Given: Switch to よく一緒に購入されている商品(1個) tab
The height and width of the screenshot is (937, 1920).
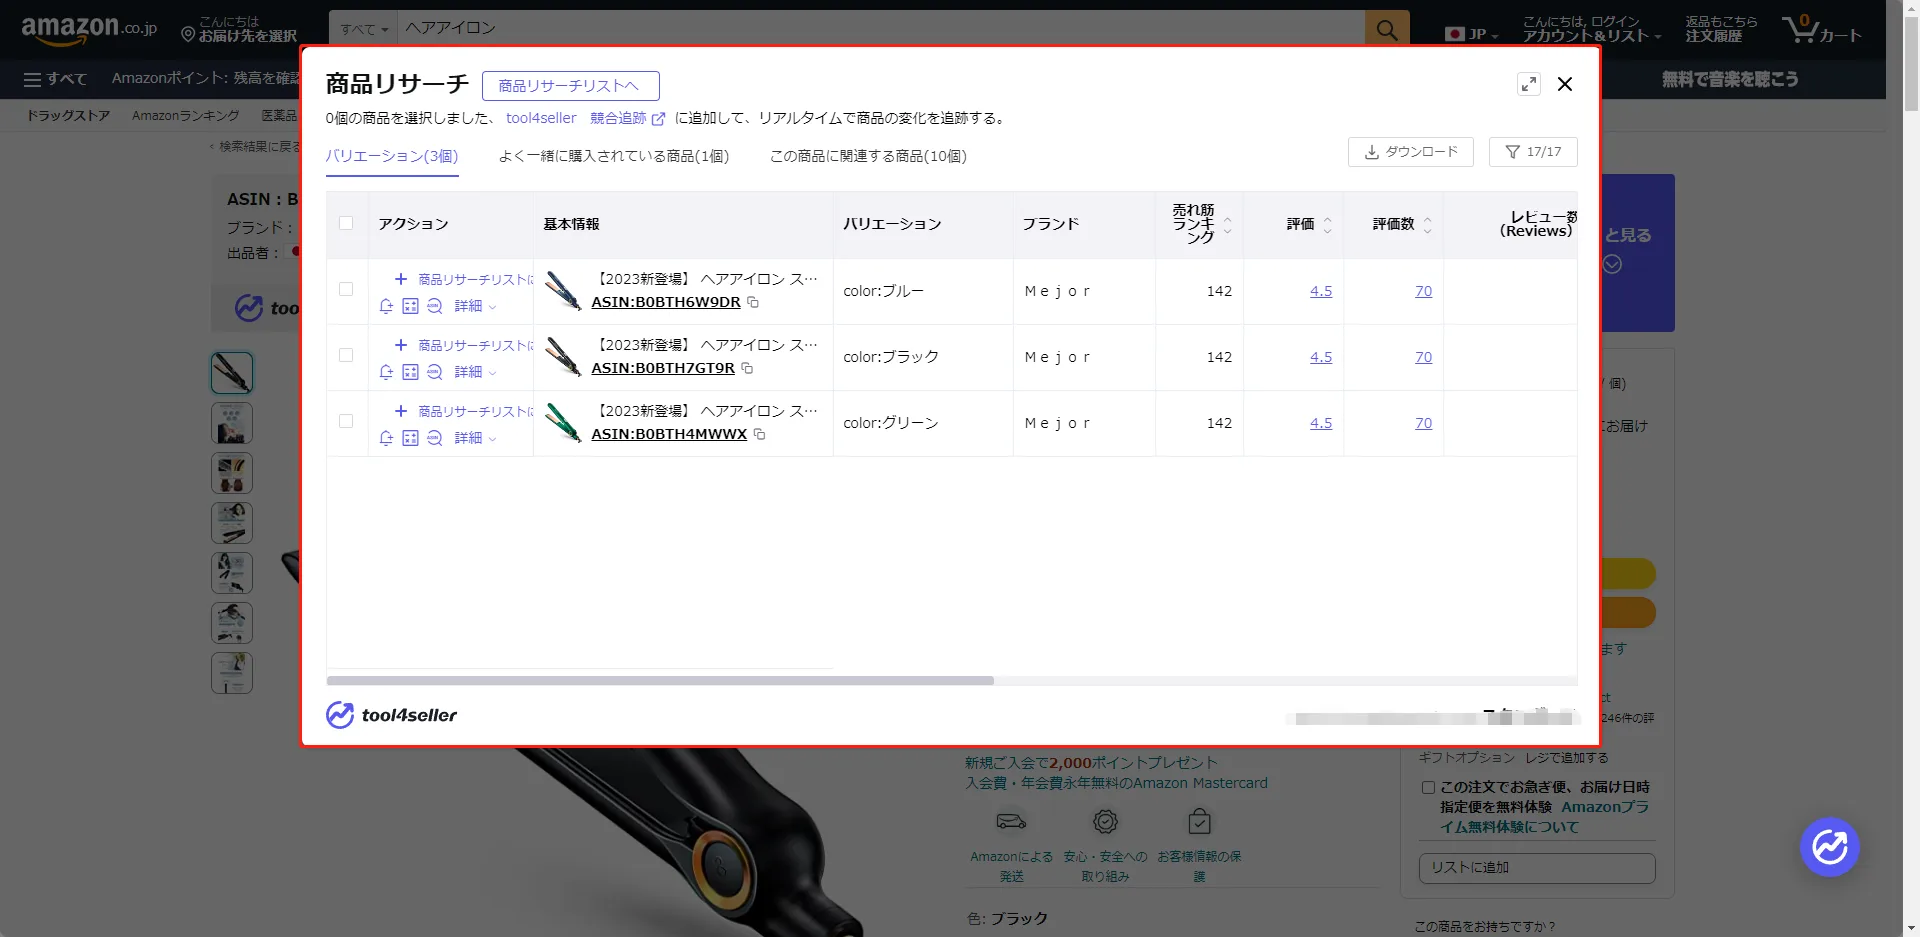Looking at the screenshot, I should [614, 156].
